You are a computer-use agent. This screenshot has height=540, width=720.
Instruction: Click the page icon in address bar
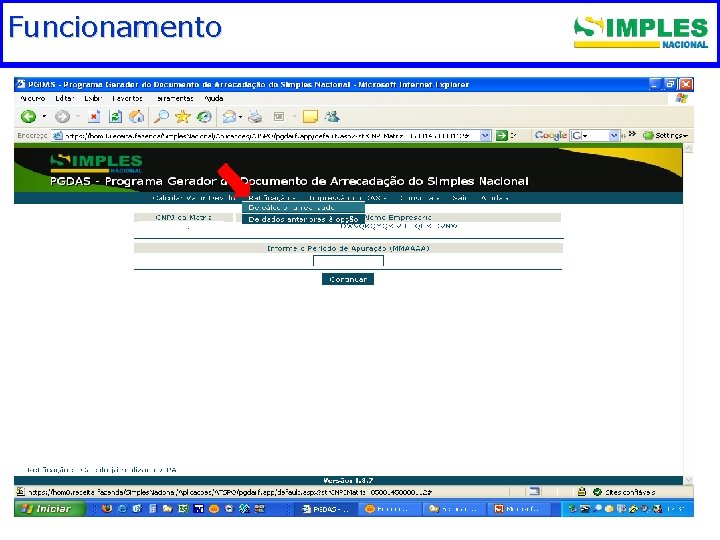(58, 135)
